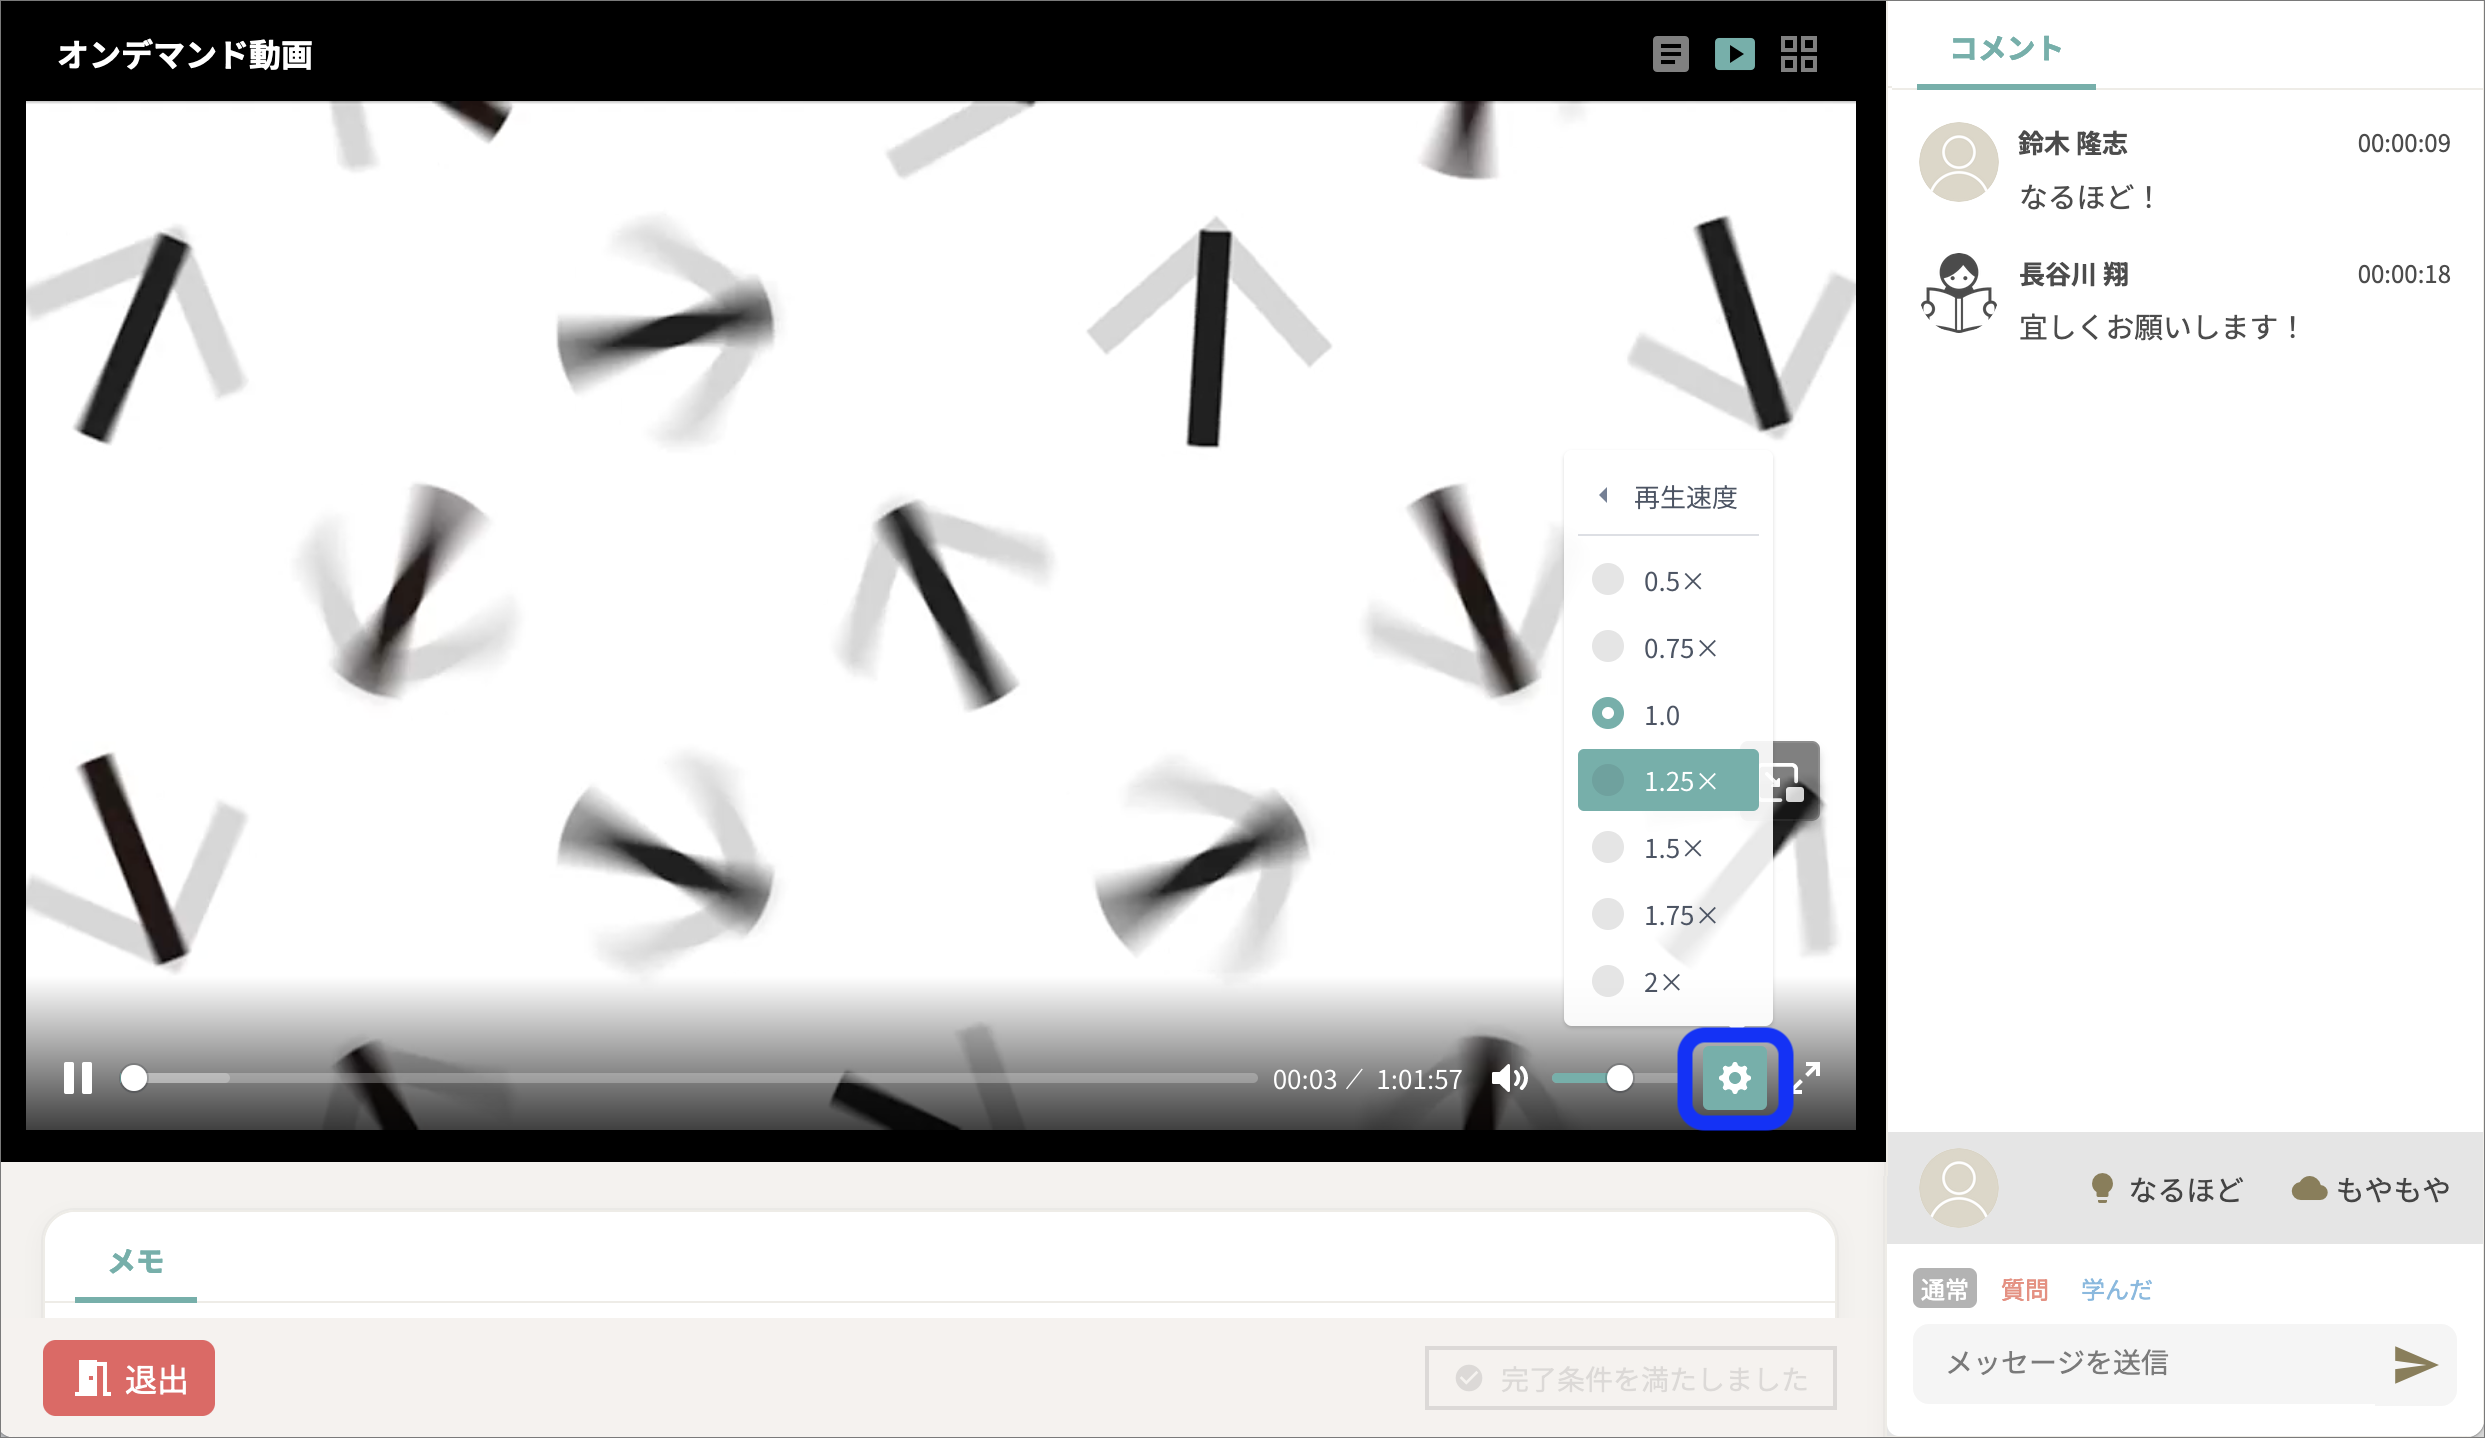
Task: Send a なるほど reaction
Action: click(x=2166, y=1189)
